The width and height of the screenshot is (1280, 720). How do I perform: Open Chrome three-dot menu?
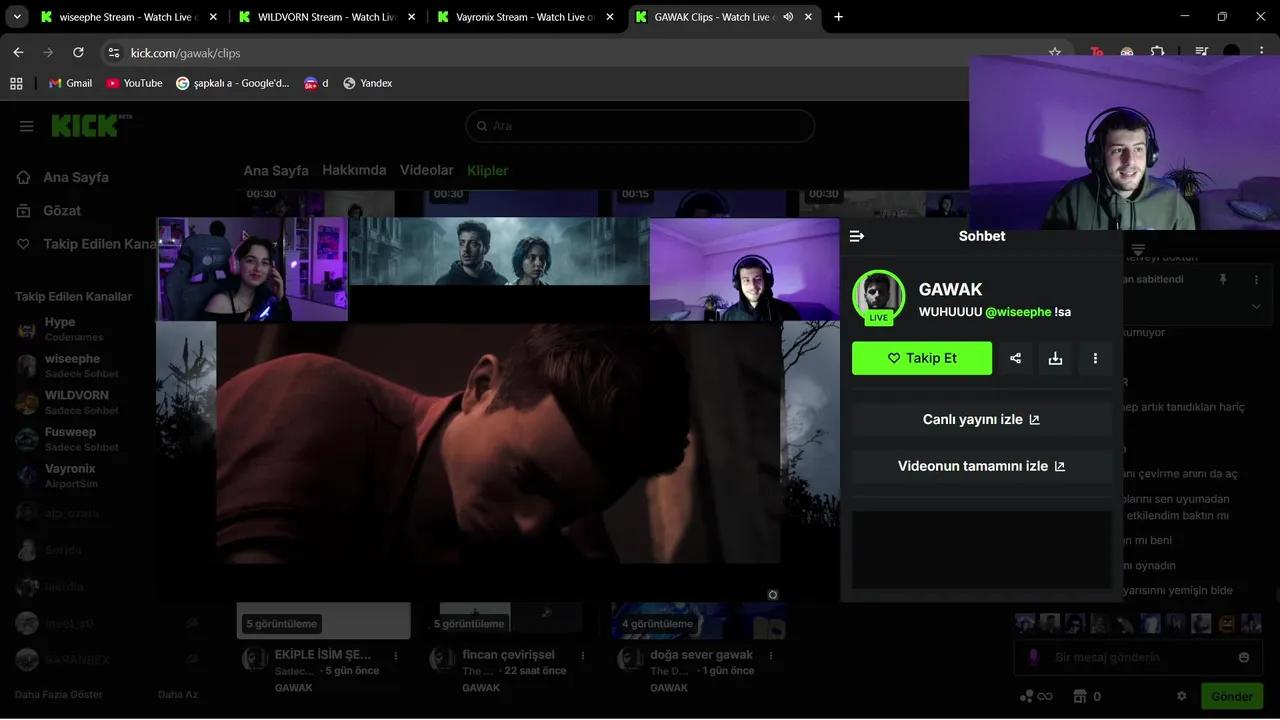click(x=1261, y=52)
